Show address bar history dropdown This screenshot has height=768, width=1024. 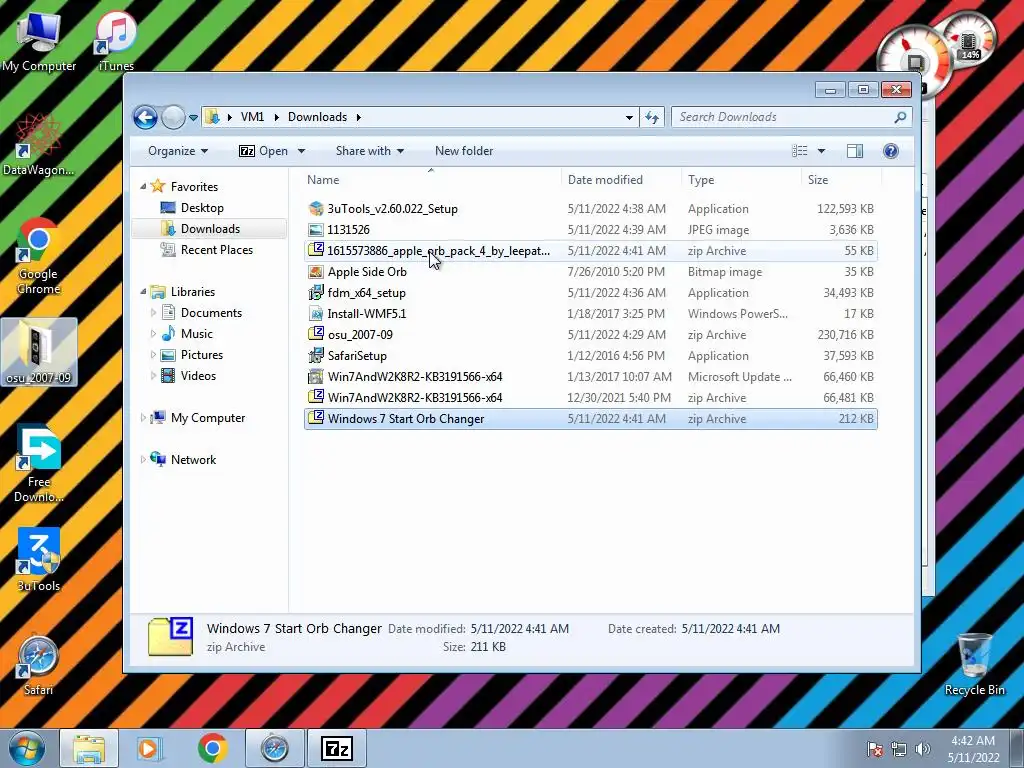point(629,118)
